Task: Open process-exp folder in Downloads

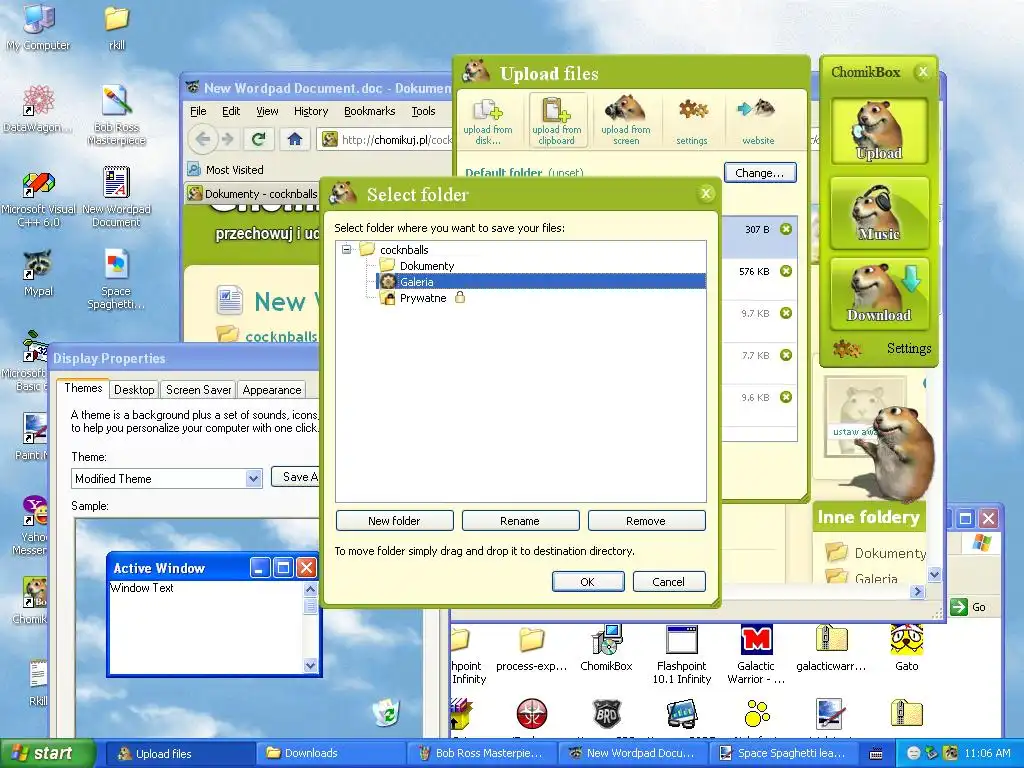Action: (532, 648)
